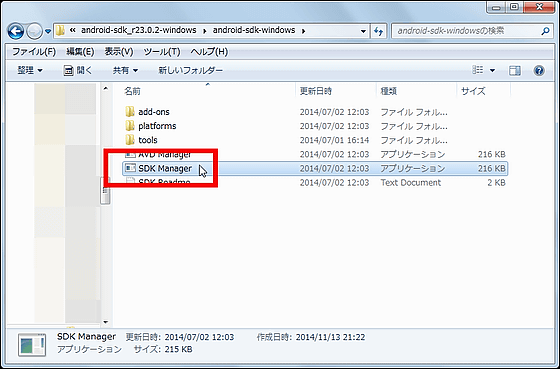Open the 共有 dropdown
Image resolution: width=560 pixels, height=369 pixels.
pos(125,70)
